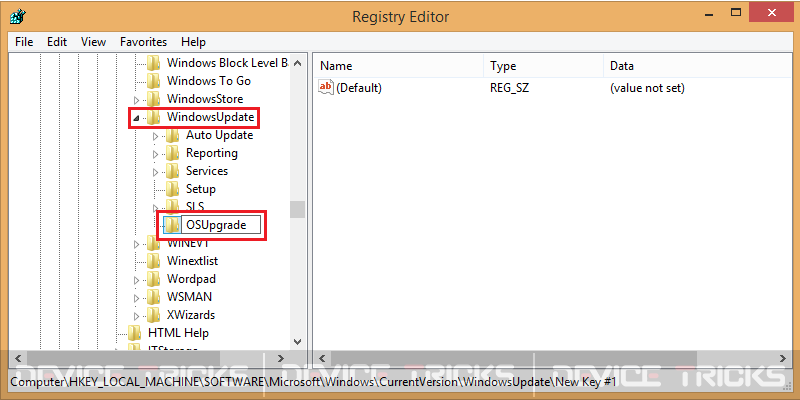Screen dimensions: 800x400
Task: Select the Auto Update key label
Action: (219, 135)
